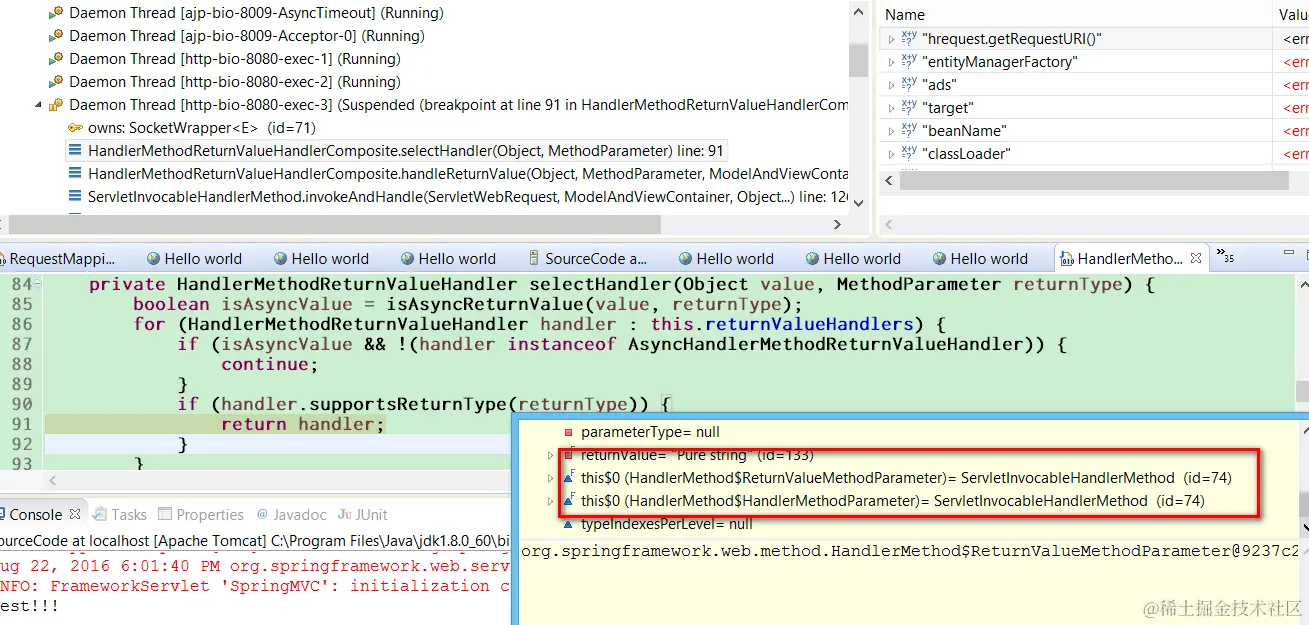Click watch-expression icon of "ads"
The image size is (1309, 625).
pyautogui.click(x=908, y=84)
